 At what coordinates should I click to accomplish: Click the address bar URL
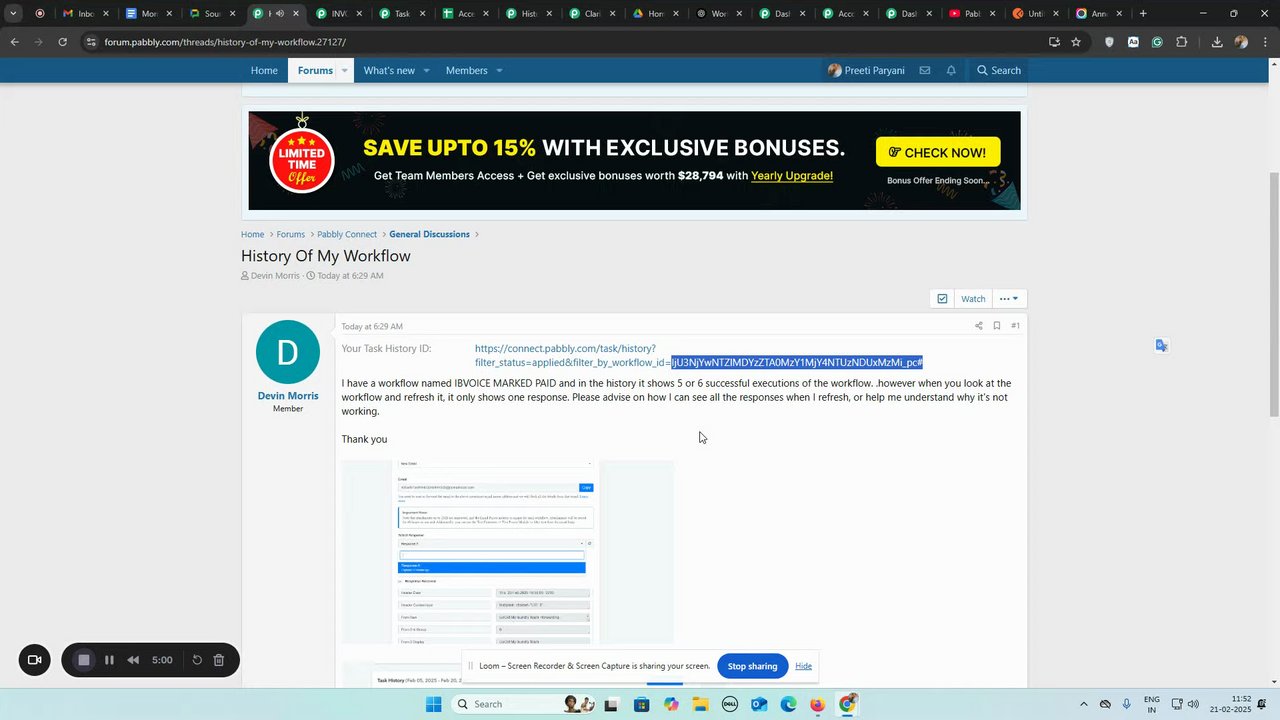pos(225,42)
